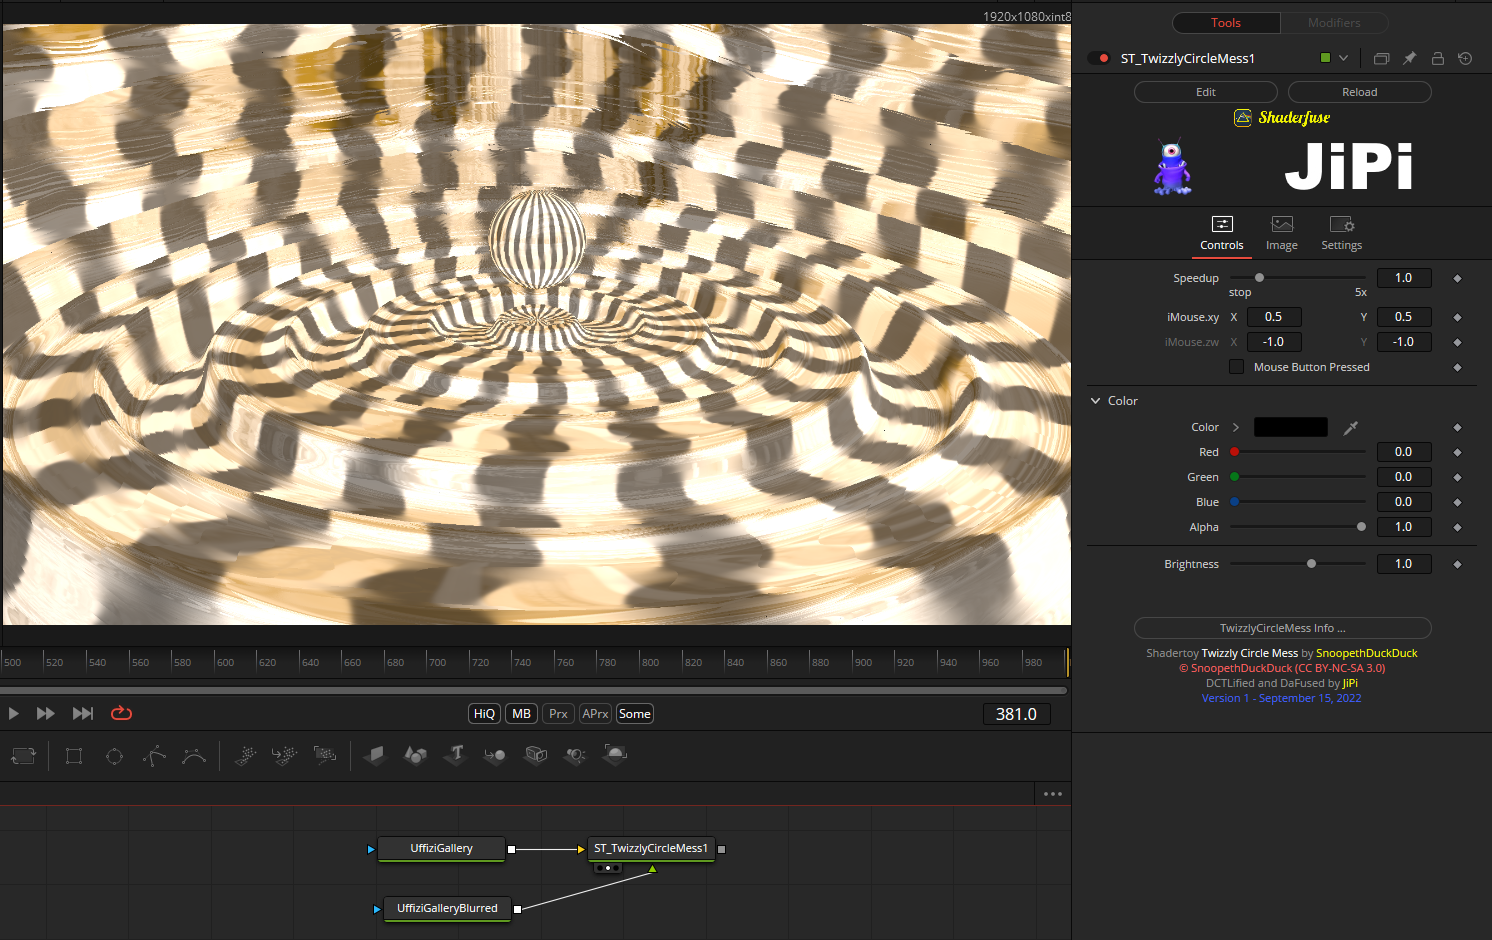Viewport: 1492px width, 940px height.
Task: Open the Controls tab
Action: coord(1222,234)
